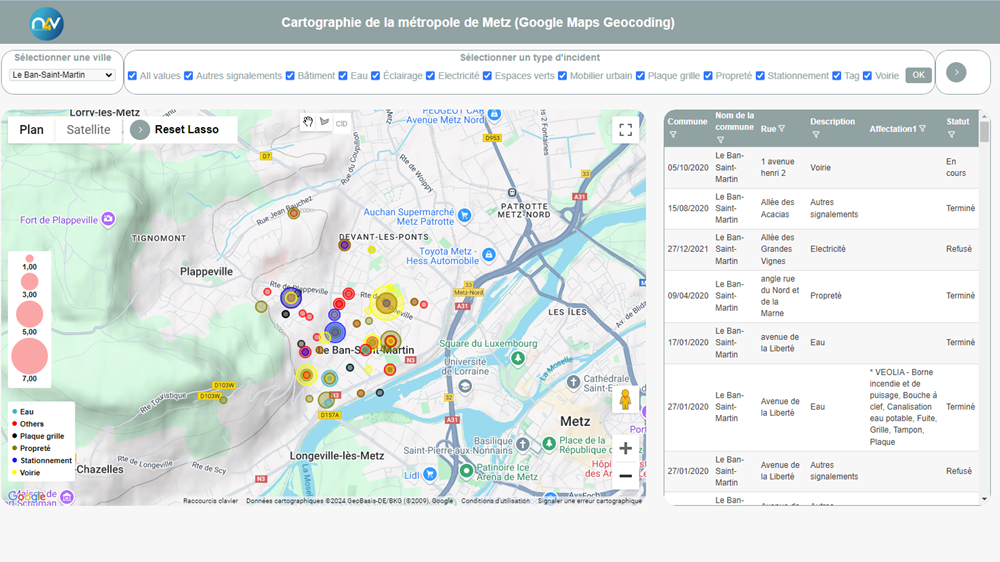Zoom in on the map
Viewport: 1000px width, 562px height.
[x=625, y=448]
